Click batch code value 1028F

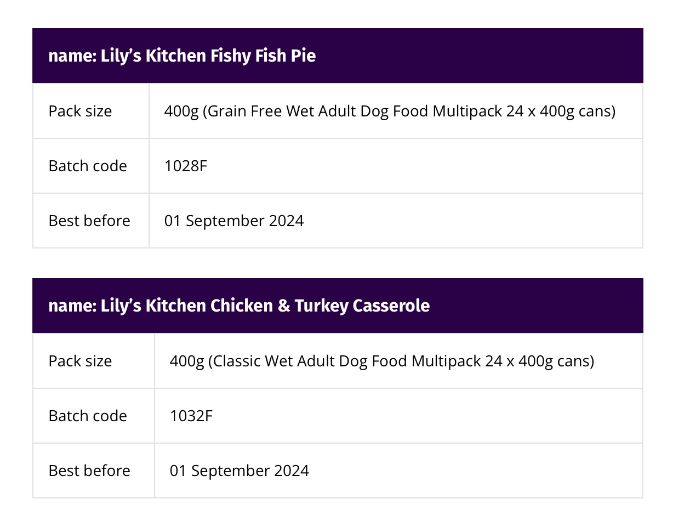pos(186,166)
